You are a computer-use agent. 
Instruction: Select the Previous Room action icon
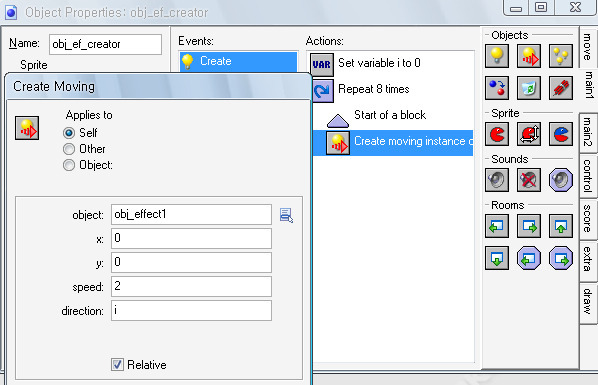pos(497,226)
